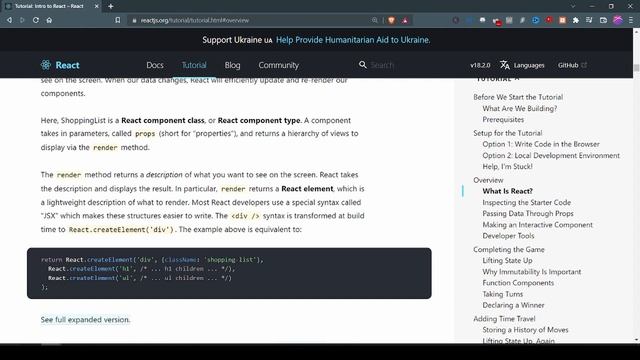Go to Prerequisites section
640x360 pixels.
503,120
